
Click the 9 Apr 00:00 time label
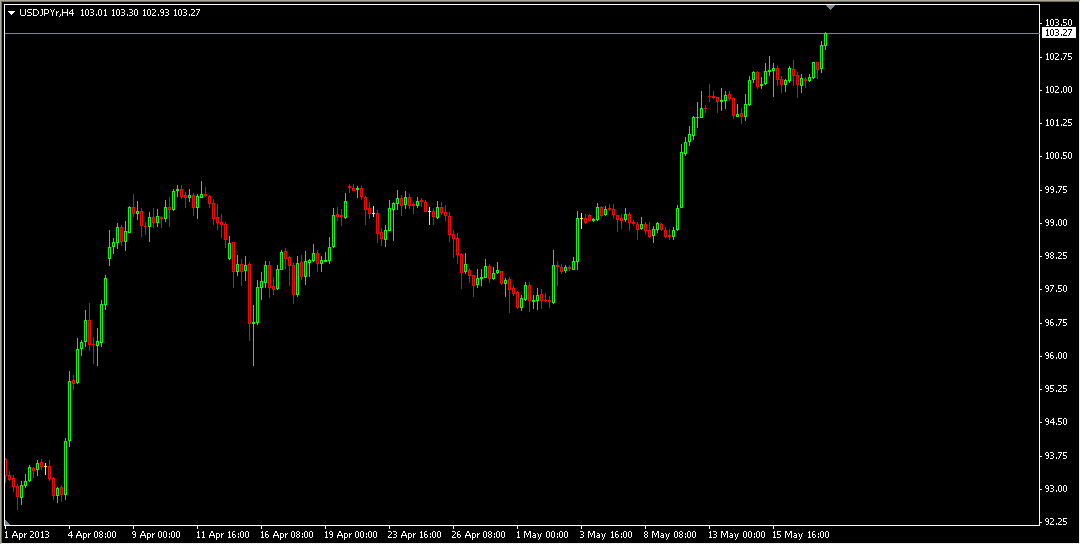point(156,535)
